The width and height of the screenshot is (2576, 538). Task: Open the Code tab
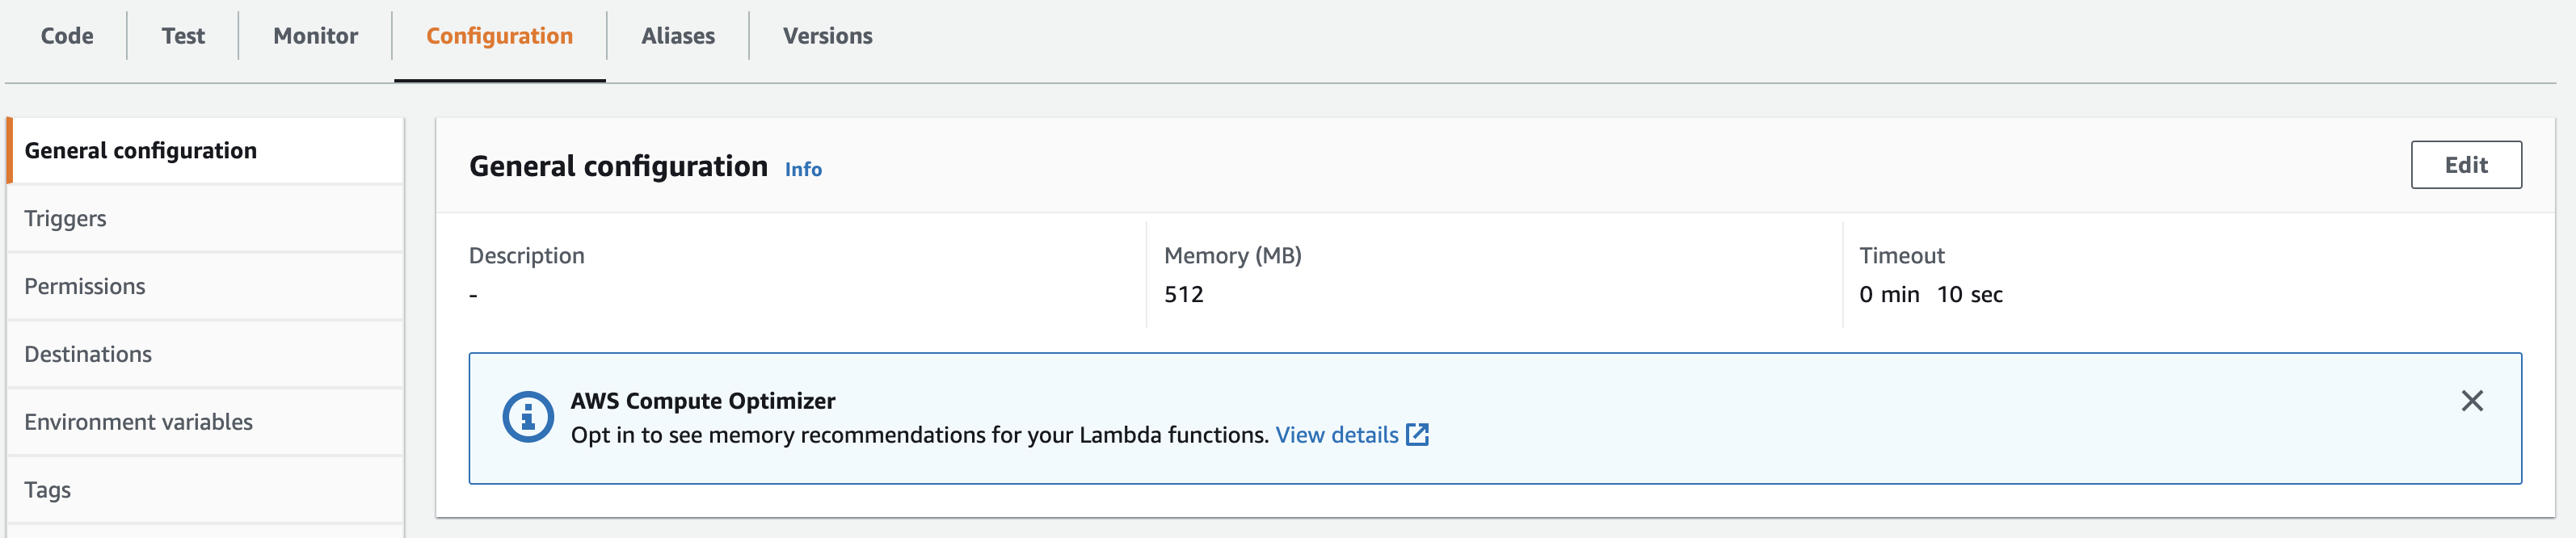(67, 36)
